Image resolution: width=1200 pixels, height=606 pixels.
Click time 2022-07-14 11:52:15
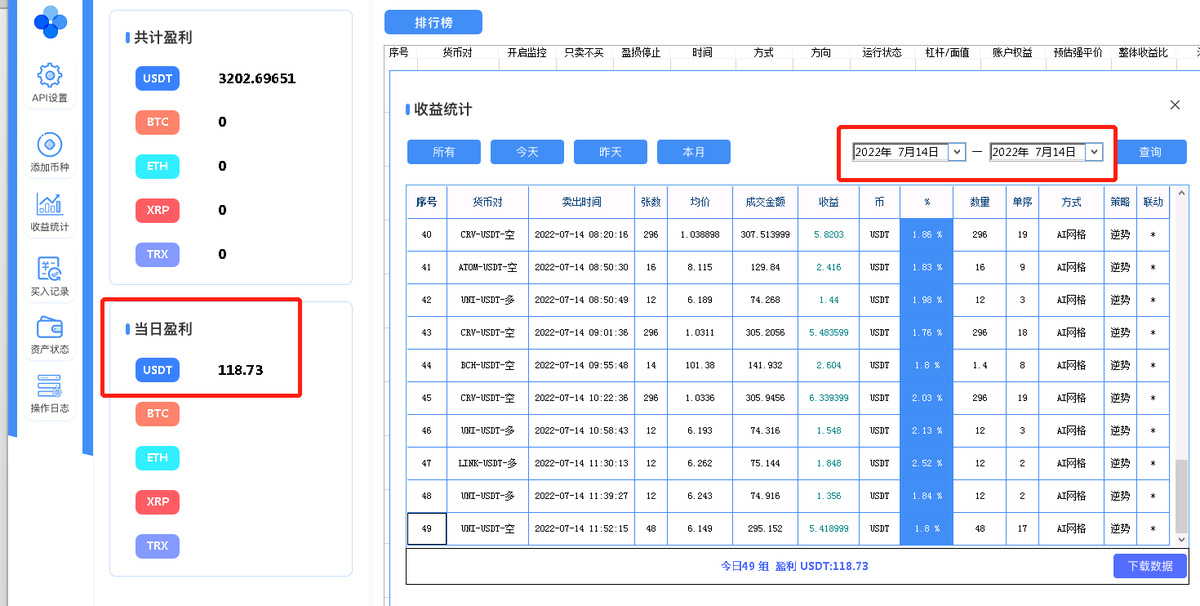[x=581, y=528]
